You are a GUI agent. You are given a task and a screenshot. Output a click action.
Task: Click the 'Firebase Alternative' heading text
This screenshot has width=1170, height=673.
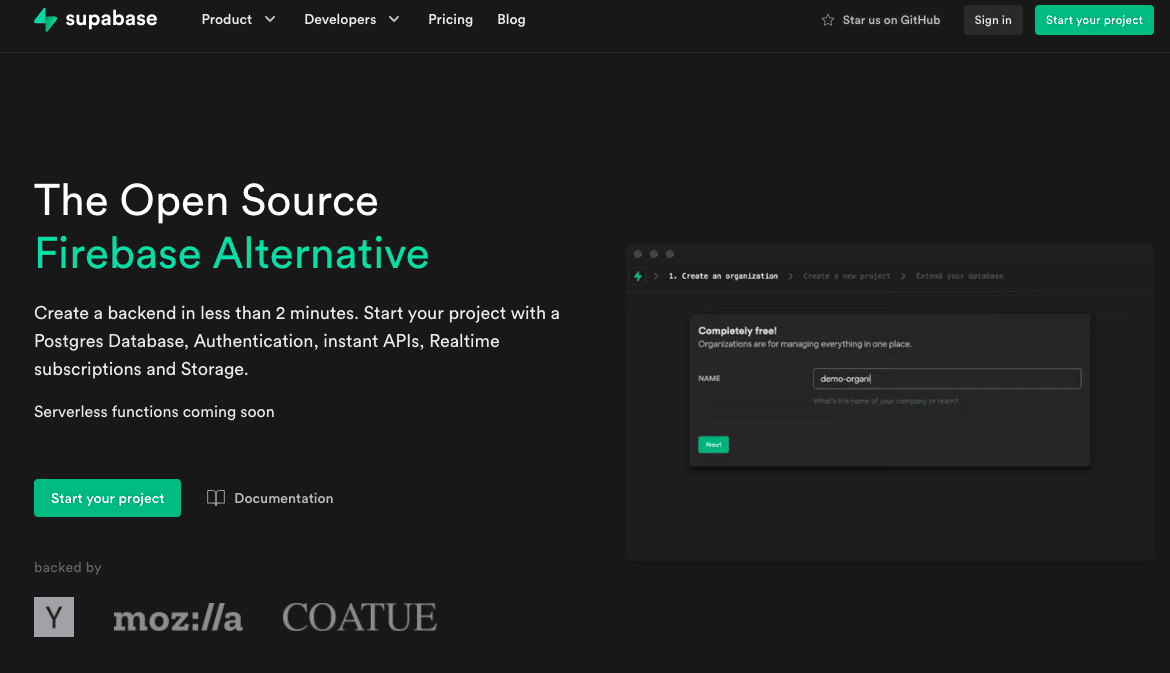[x=232, y=253]
